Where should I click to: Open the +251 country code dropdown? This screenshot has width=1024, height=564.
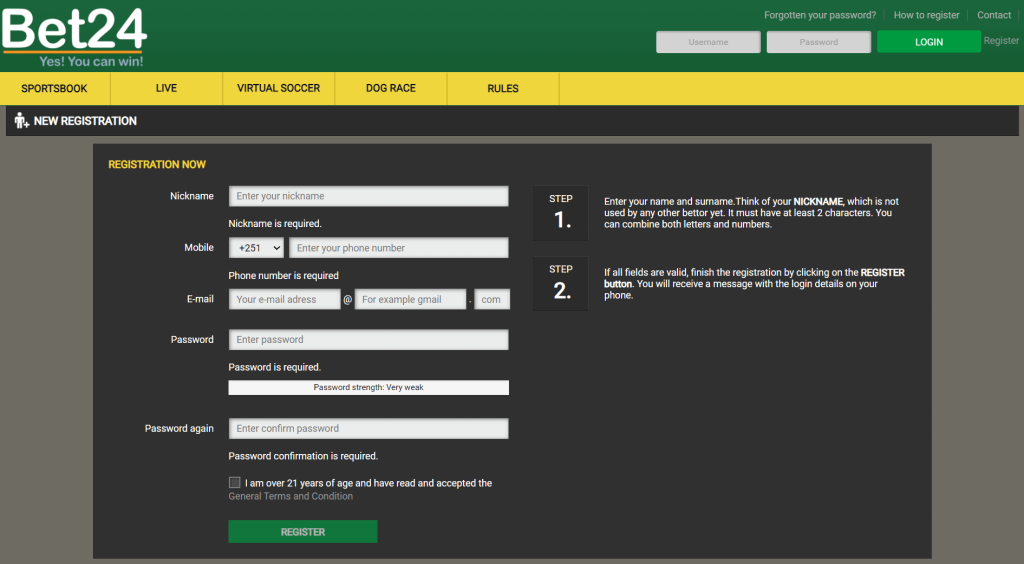tap(256, 248)
